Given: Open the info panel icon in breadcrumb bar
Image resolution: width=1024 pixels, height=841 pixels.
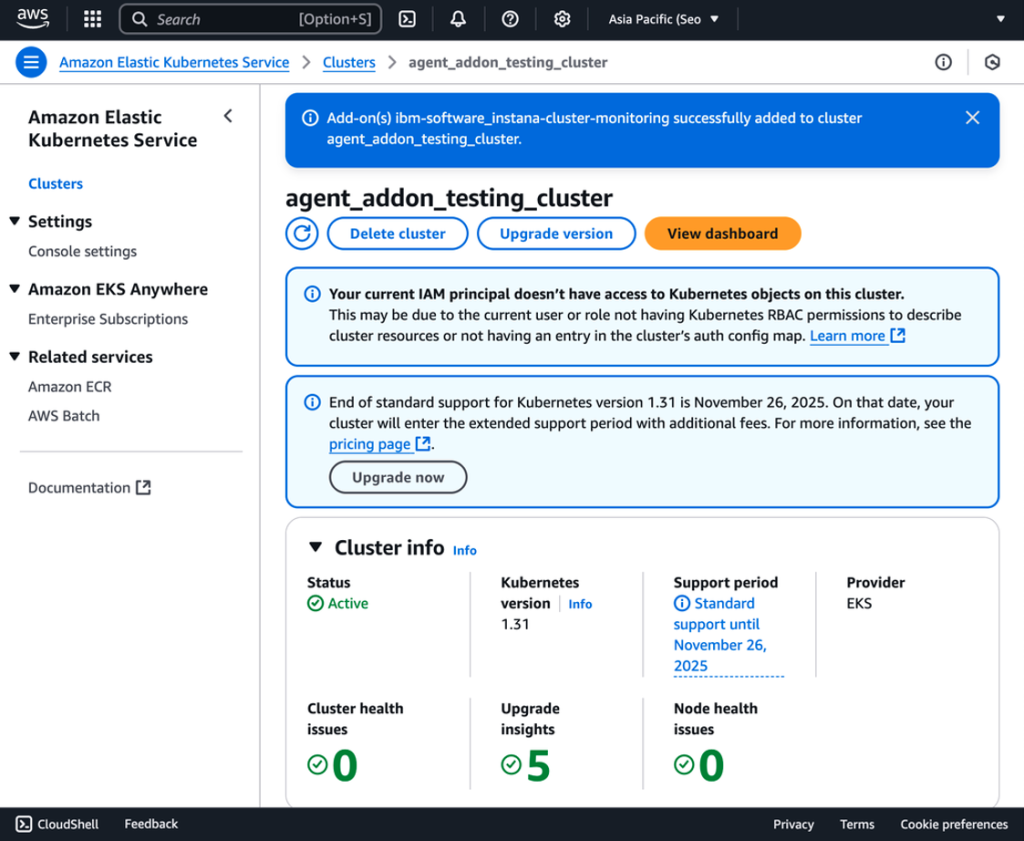Looking at the screenshot, I should (x=943, y=62).
